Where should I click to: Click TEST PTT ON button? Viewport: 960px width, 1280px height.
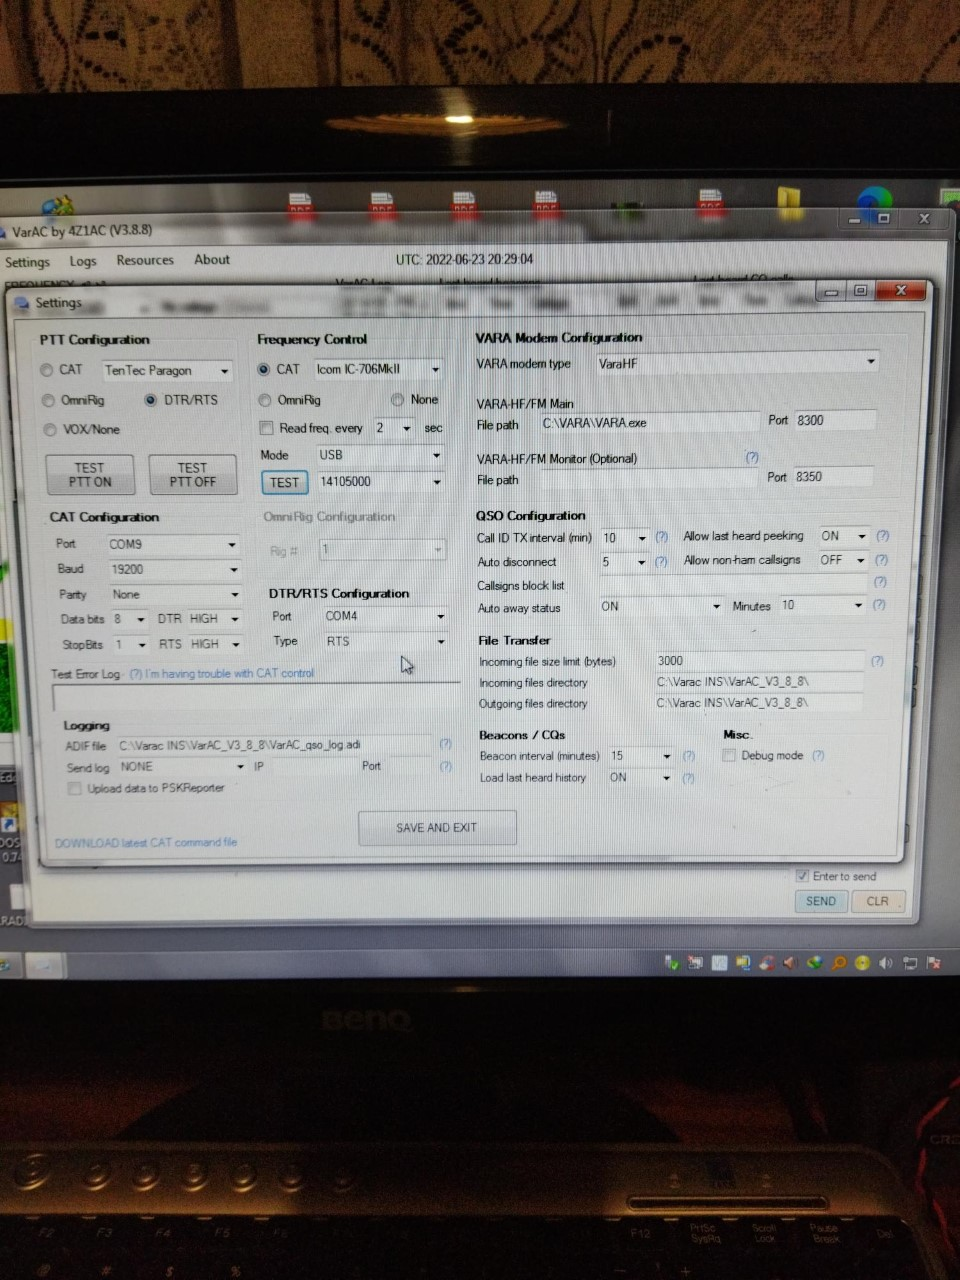(x=90, y=475)
